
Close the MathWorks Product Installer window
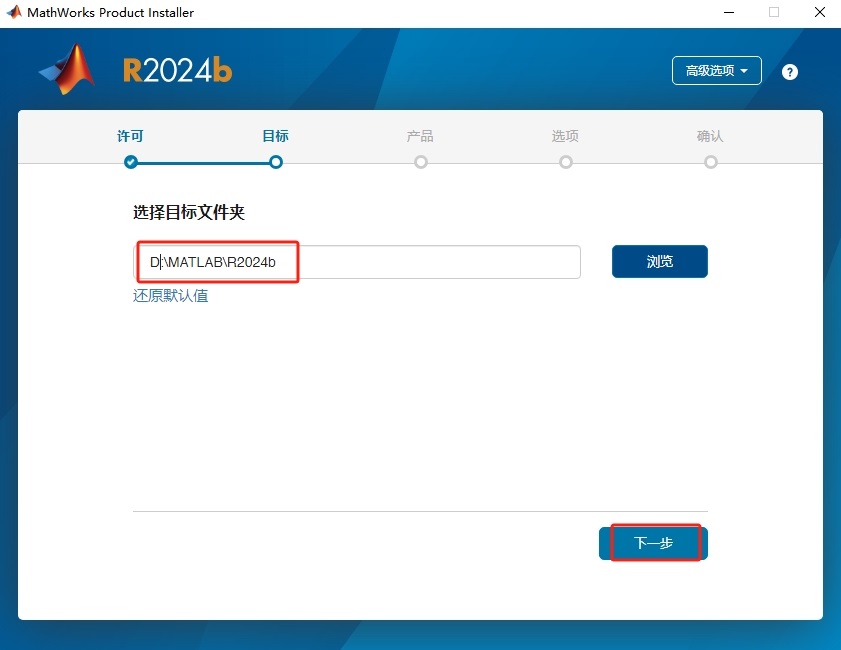coord(820,12)
